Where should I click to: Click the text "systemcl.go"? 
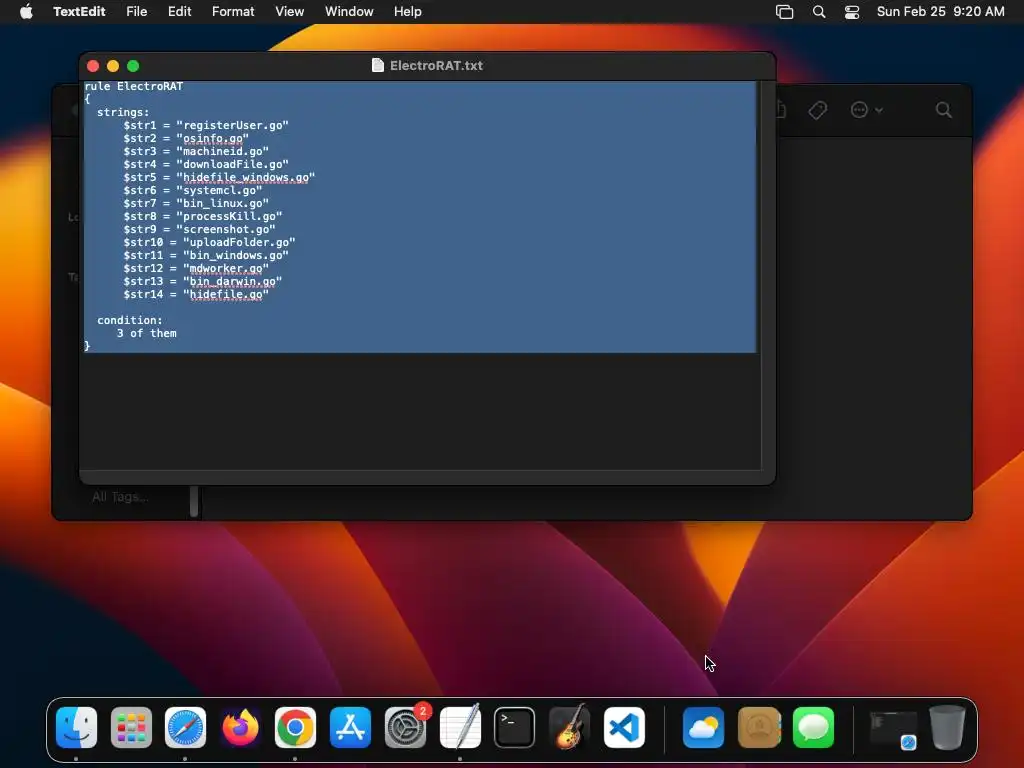coord(219,191)
